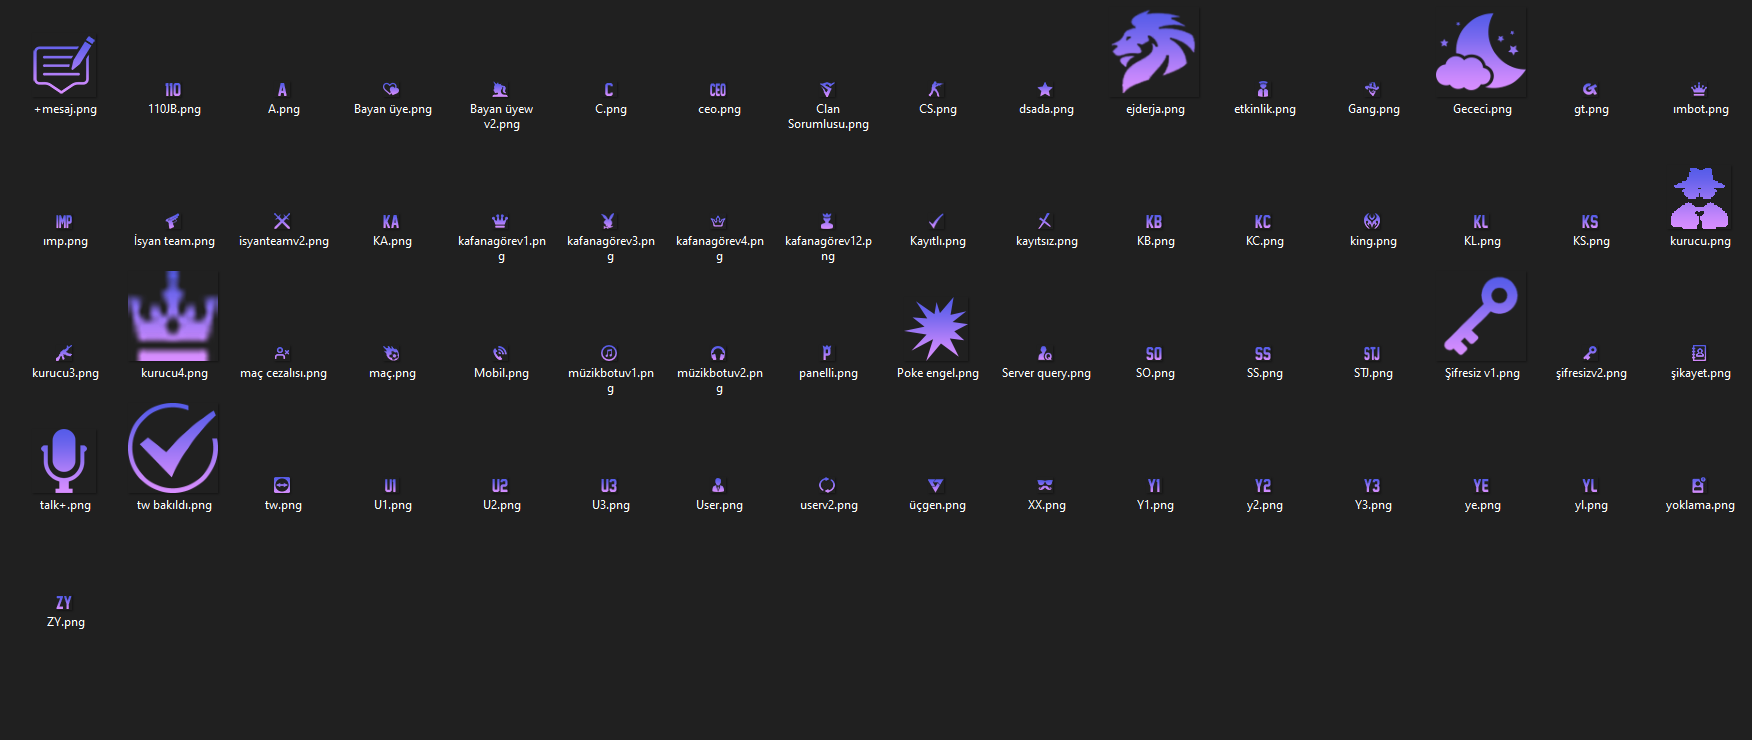The height and width of the screenshot is (740, 1752).
Task: Select userv2.png refresh circle icon
Action: pyautogui.click(x=827, y=486)
